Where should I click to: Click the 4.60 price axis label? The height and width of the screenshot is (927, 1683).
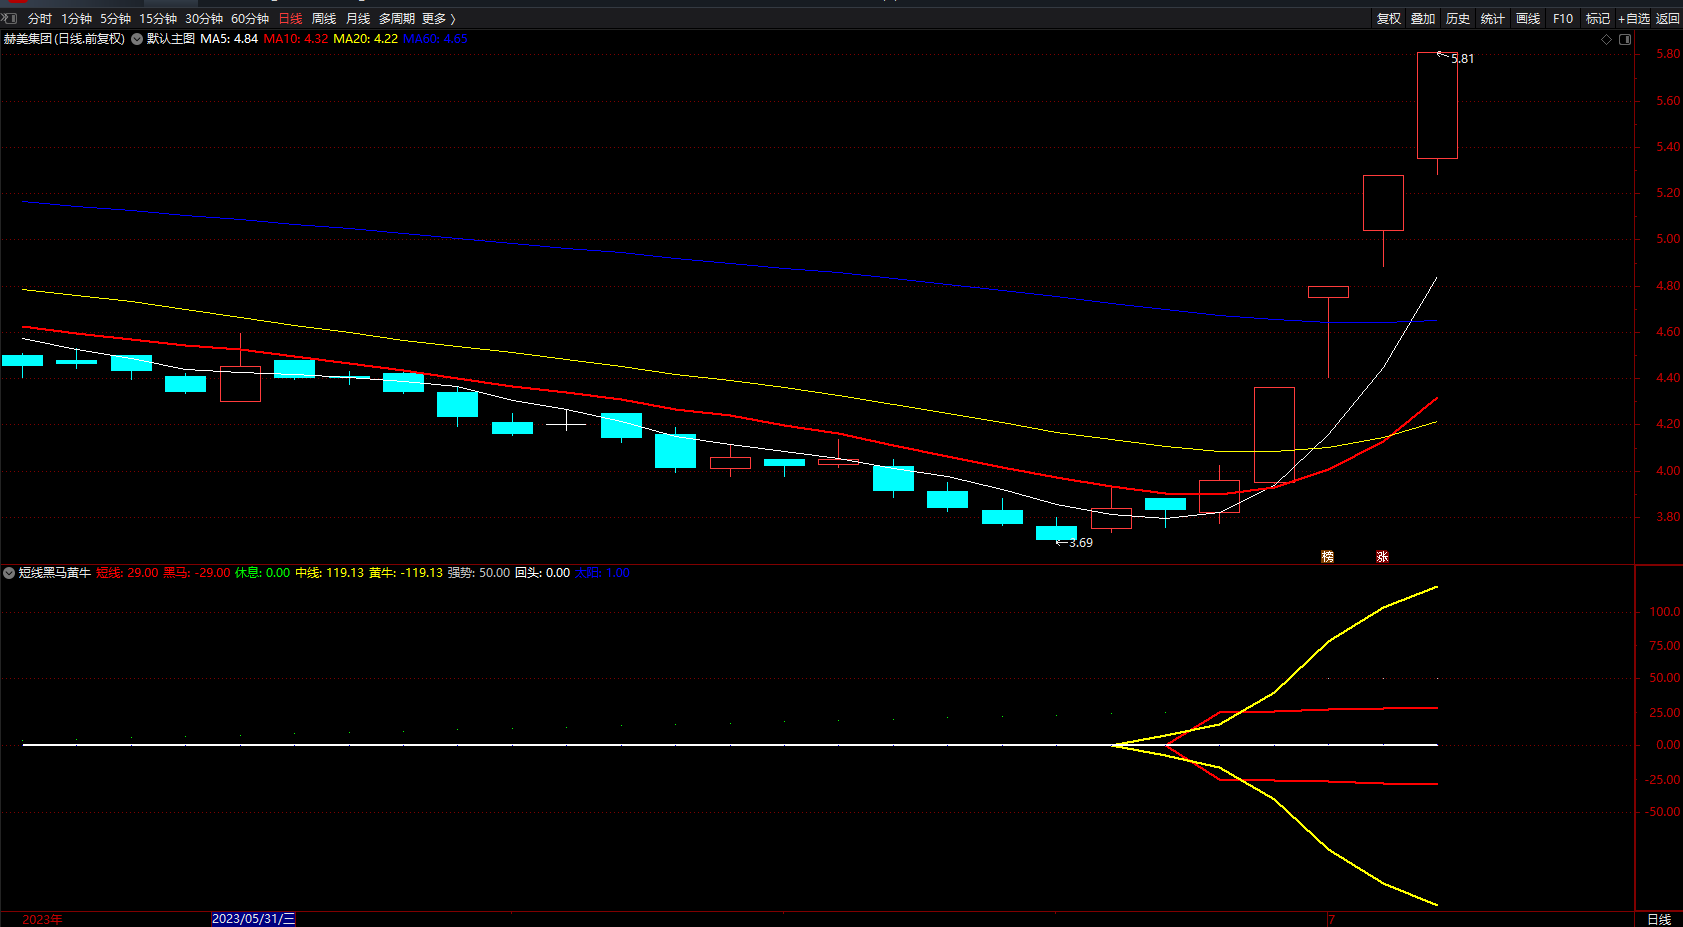click(1668, 332)
